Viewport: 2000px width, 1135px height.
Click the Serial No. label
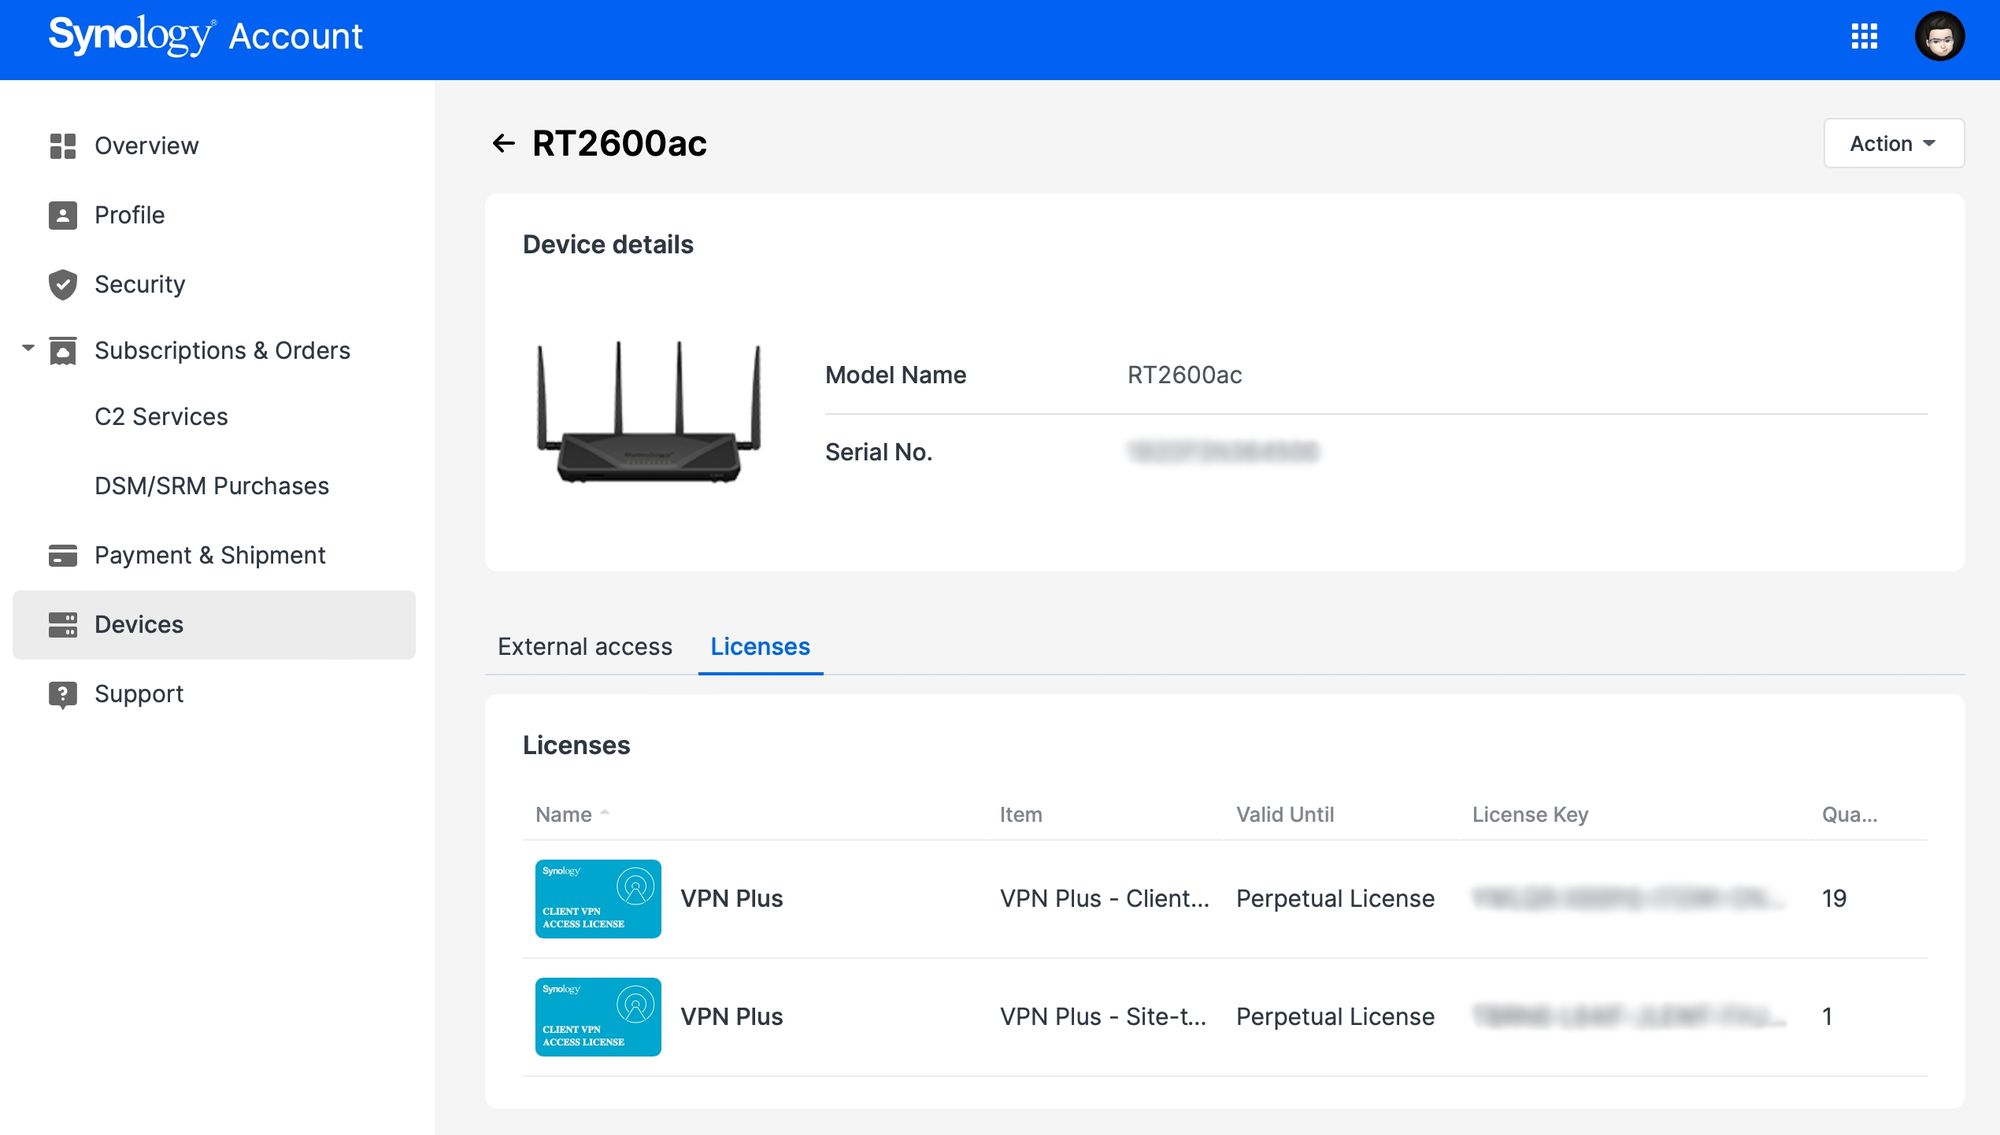[878, 452]
